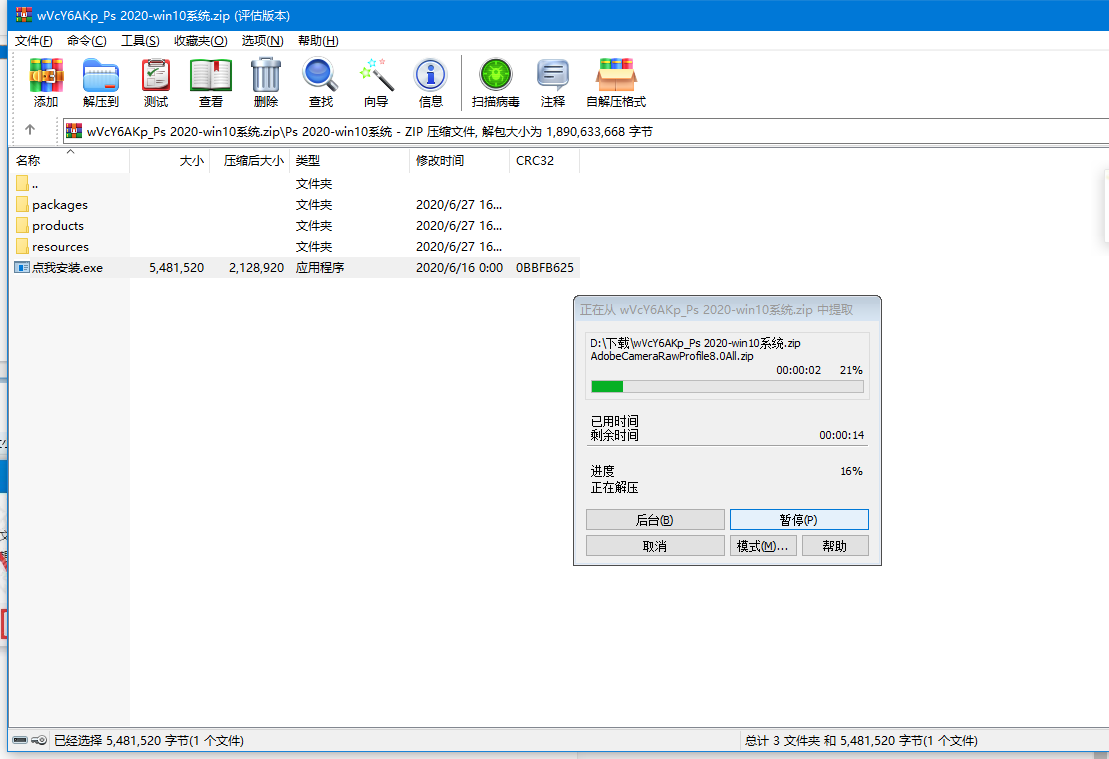Click the drive icon in status bar
This screenshot has height=759, width=1109.
point(21,740)
